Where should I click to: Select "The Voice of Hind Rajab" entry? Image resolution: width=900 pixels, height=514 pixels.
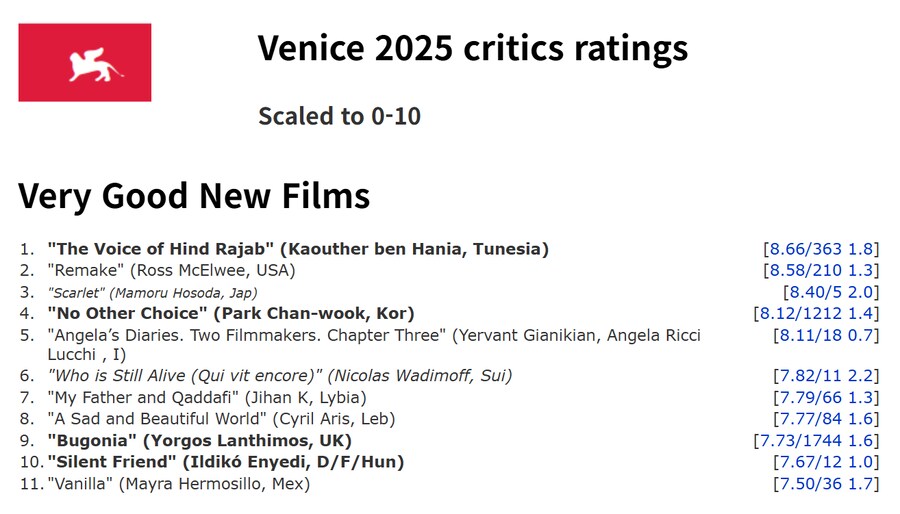point(298,249)
